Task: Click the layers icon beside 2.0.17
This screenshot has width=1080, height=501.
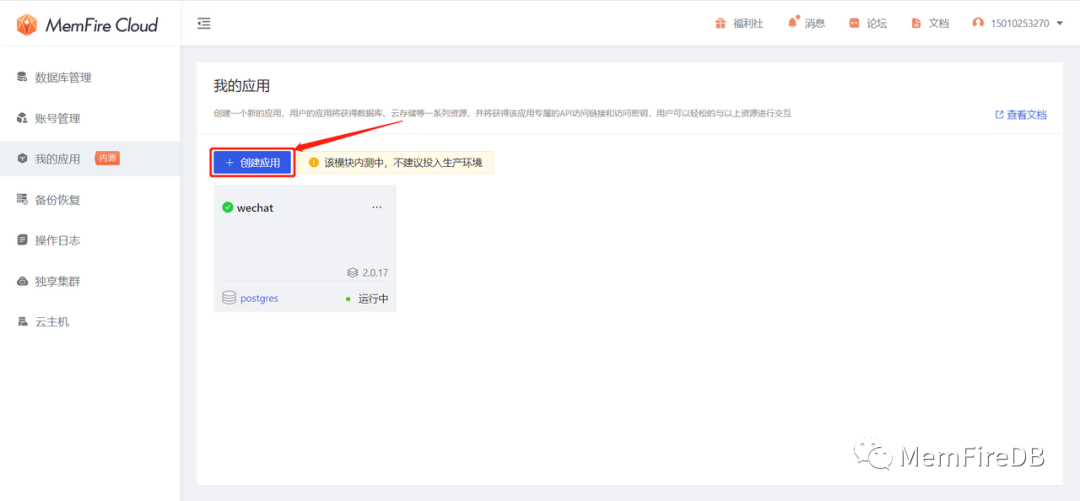Action: pos(353,273)
